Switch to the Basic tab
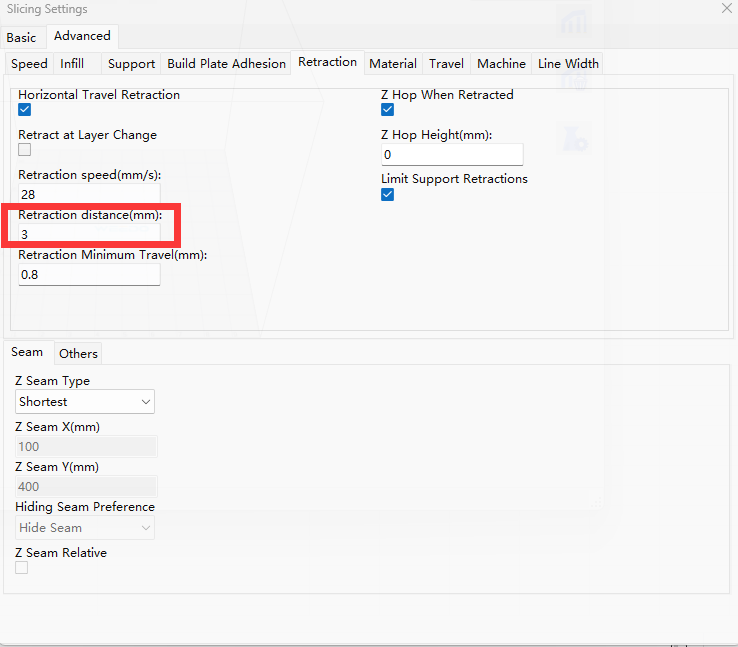738x647 pixels. (x=21, y=37)
